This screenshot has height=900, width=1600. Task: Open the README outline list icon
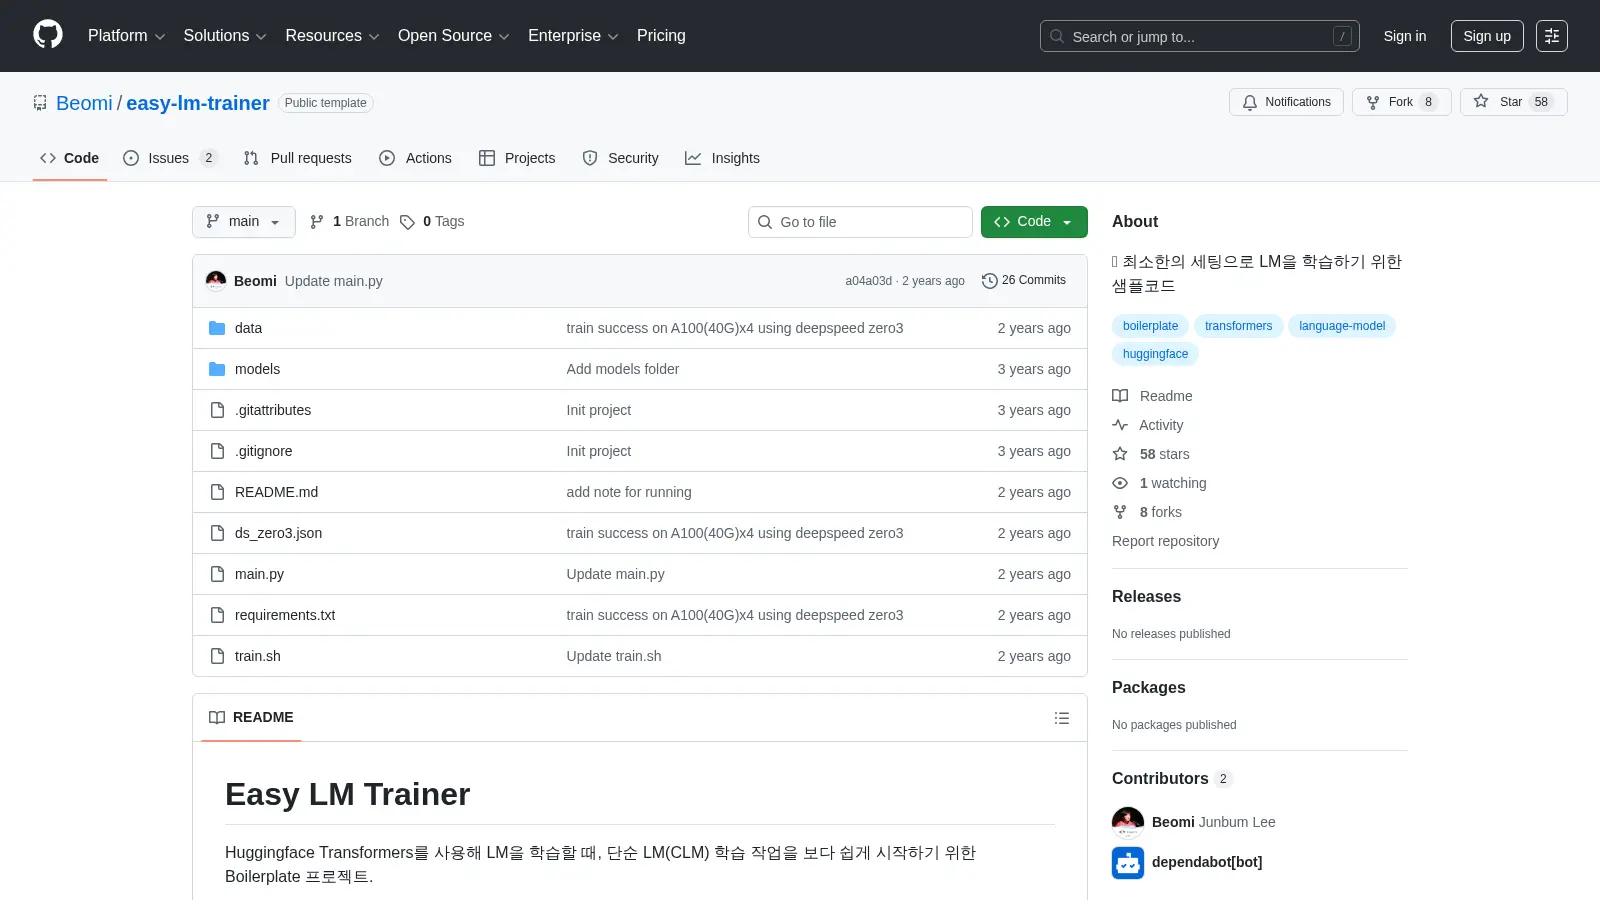point(1062,718)
